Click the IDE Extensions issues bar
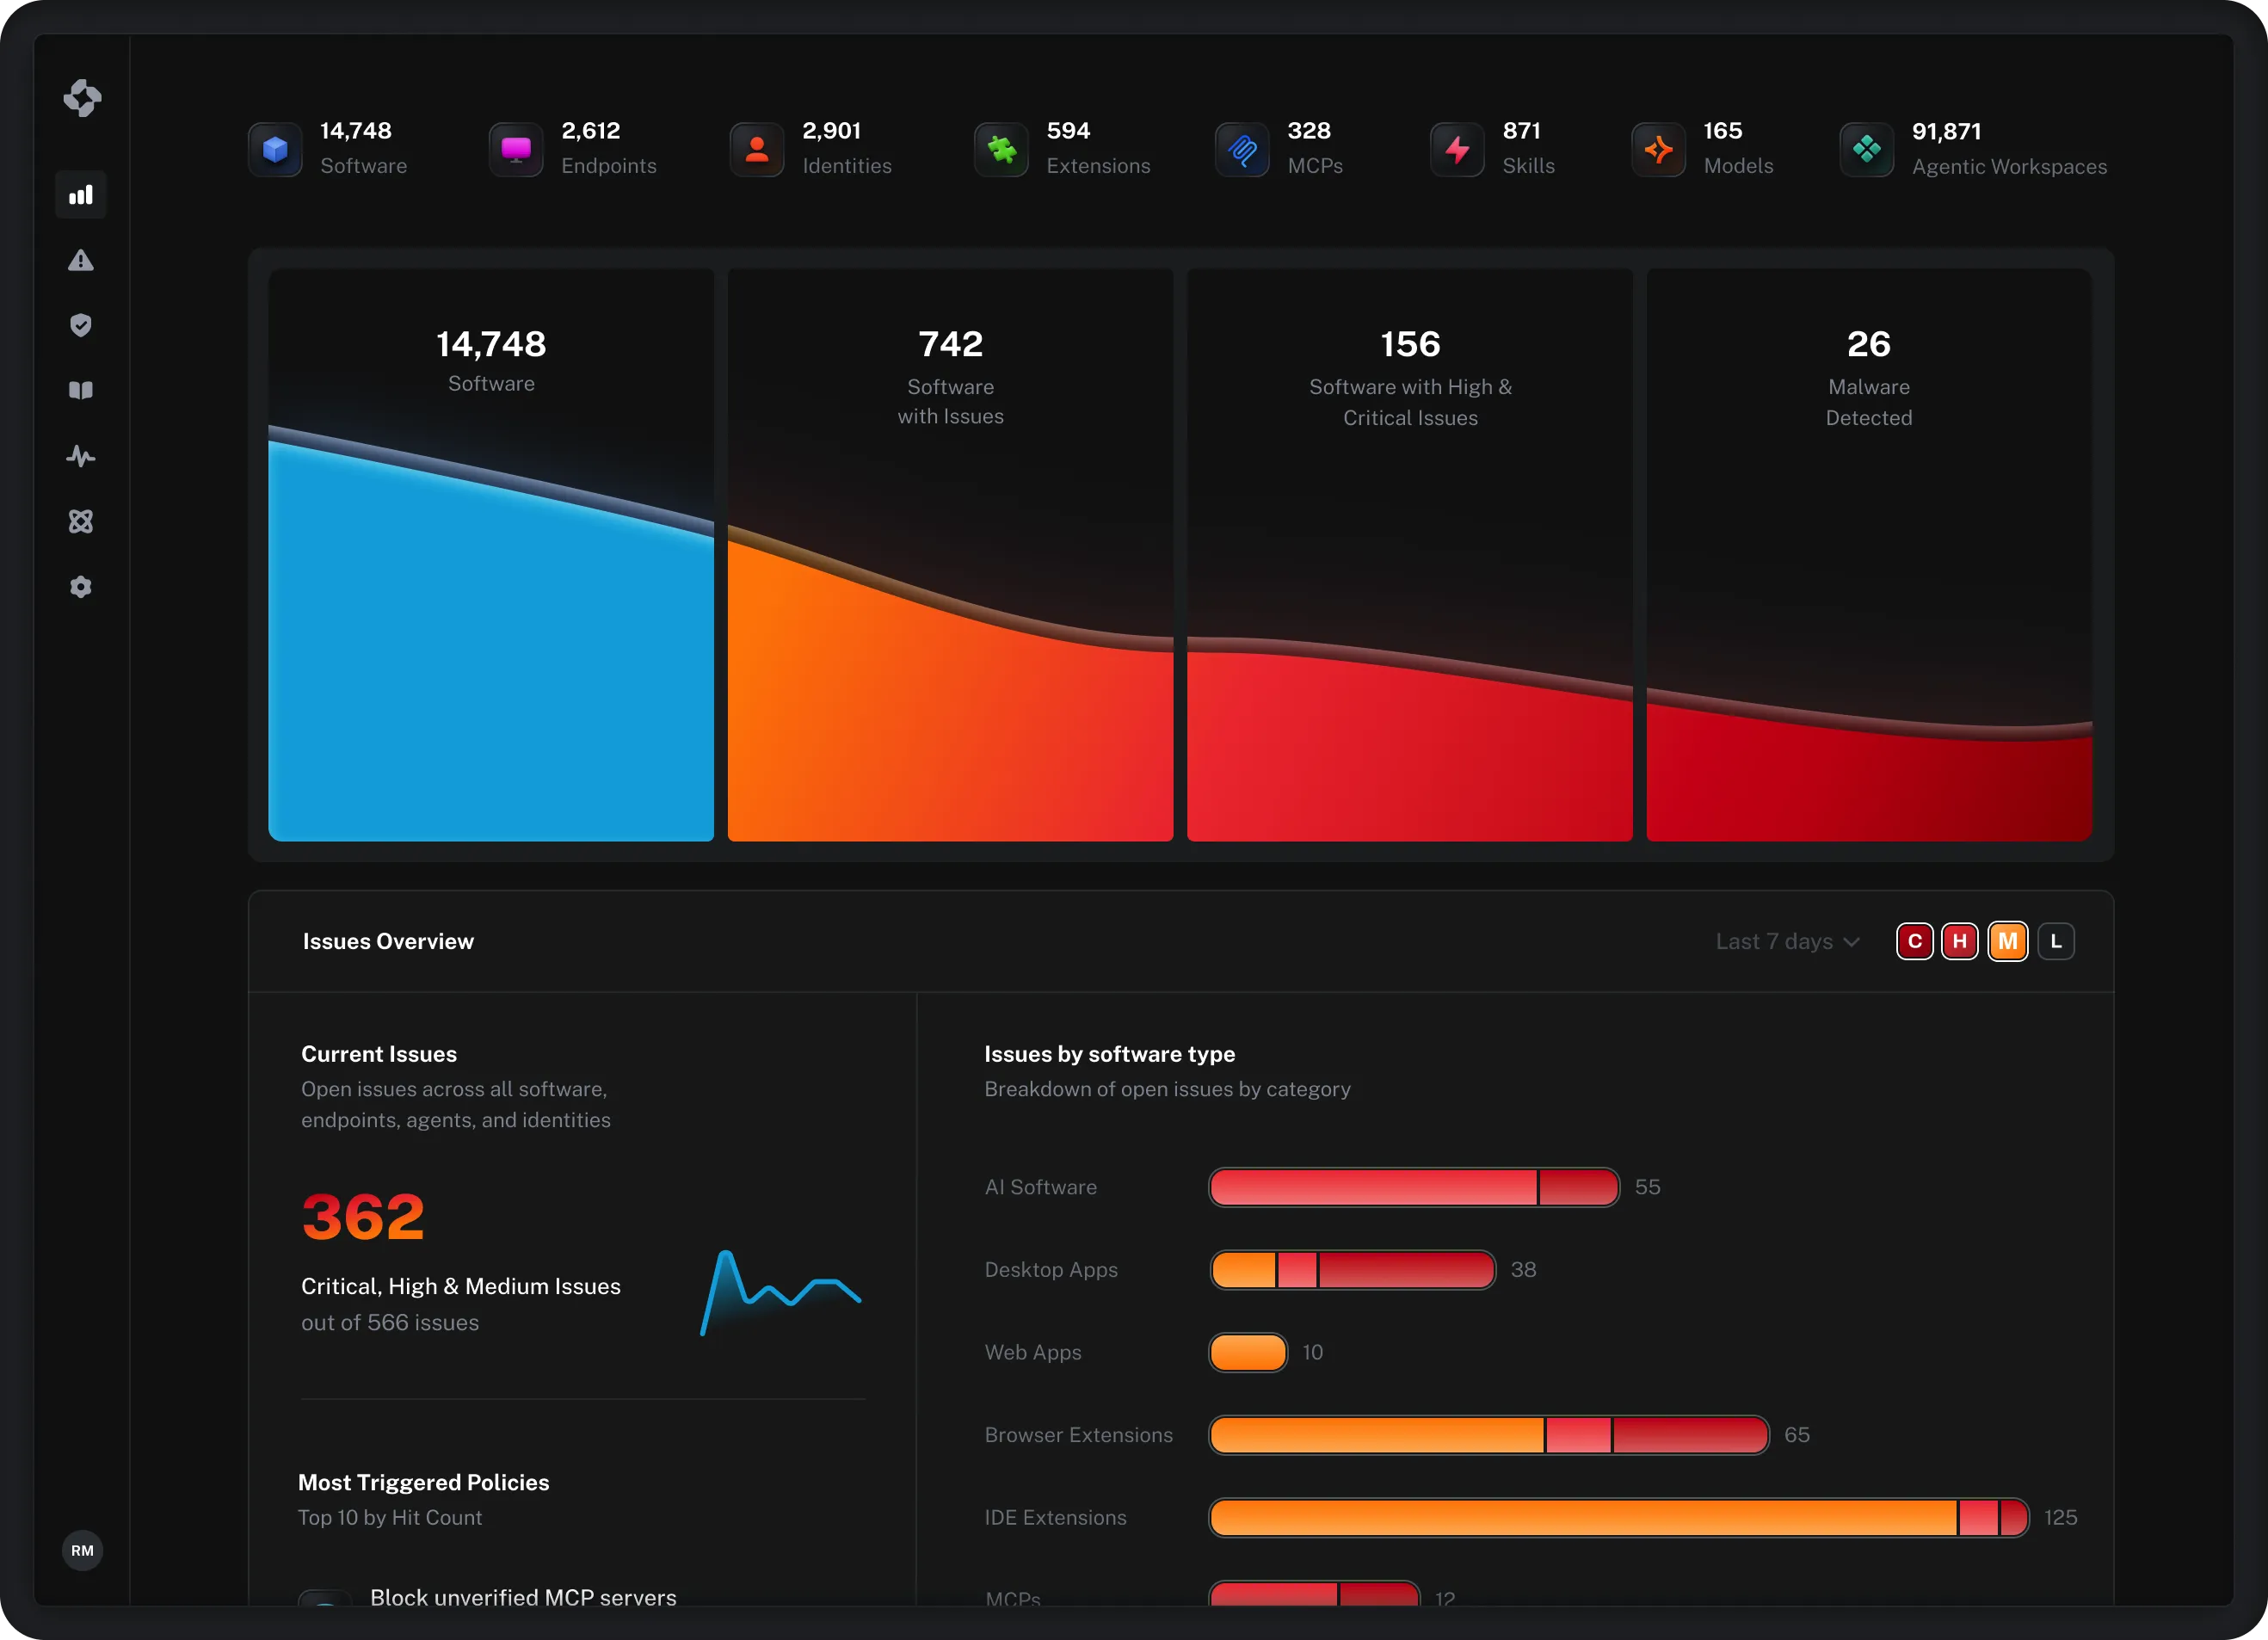The image size is (2268, 1640). click(1619, 1518)
